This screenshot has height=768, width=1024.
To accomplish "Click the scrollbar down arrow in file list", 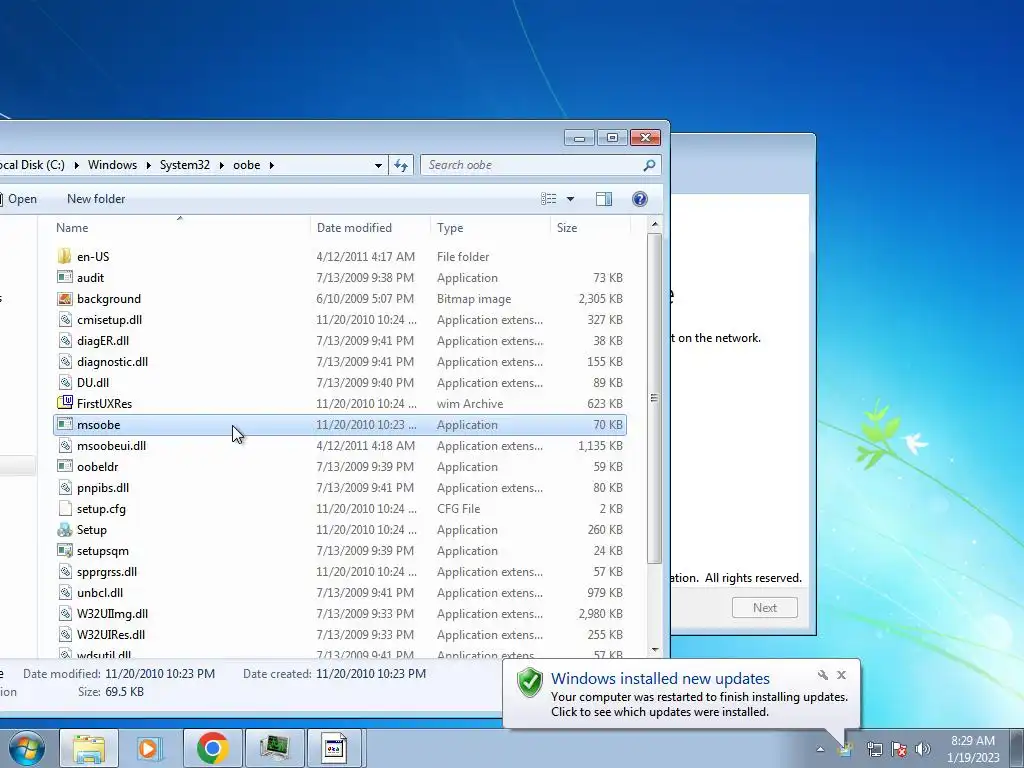I will coord(654,650).
